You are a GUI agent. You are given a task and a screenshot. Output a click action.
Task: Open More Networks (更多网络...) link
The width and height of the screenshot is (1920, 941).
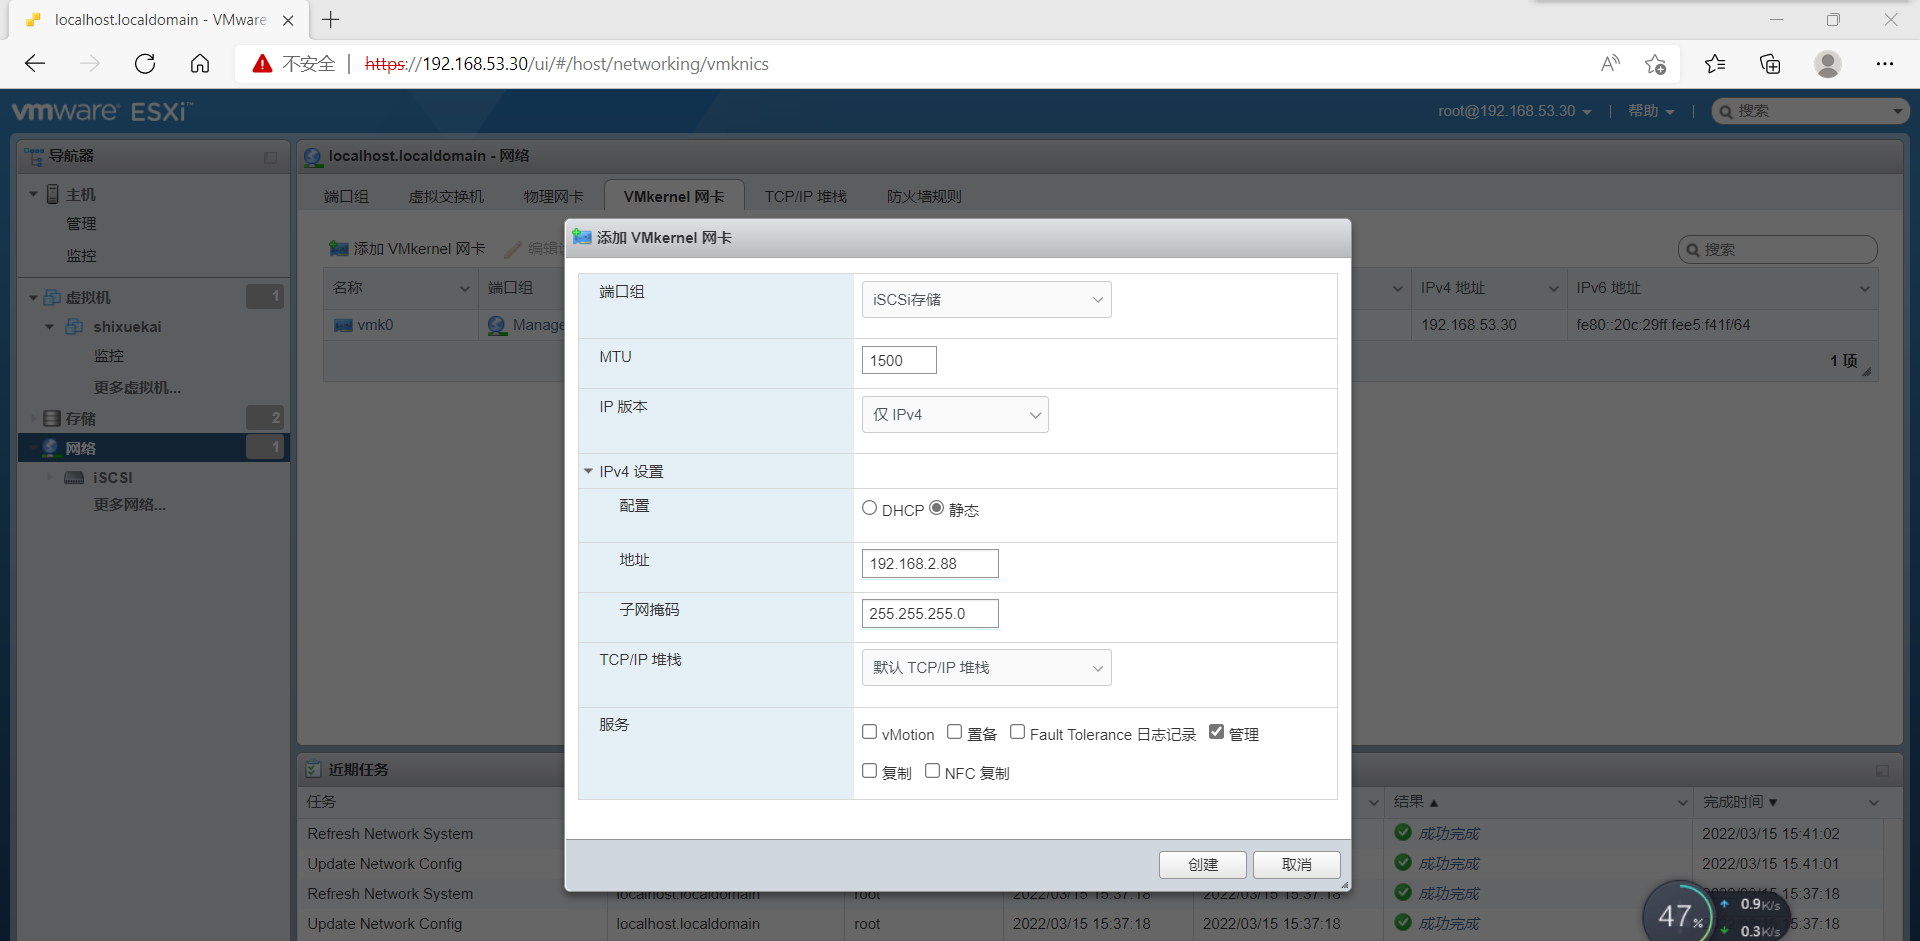[x=130, y=505]
